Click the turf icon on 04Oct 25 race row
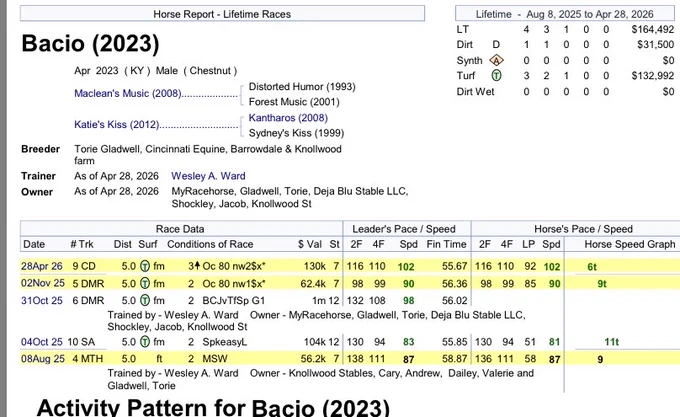The image size is (680, 417). [x=145, y=342]
